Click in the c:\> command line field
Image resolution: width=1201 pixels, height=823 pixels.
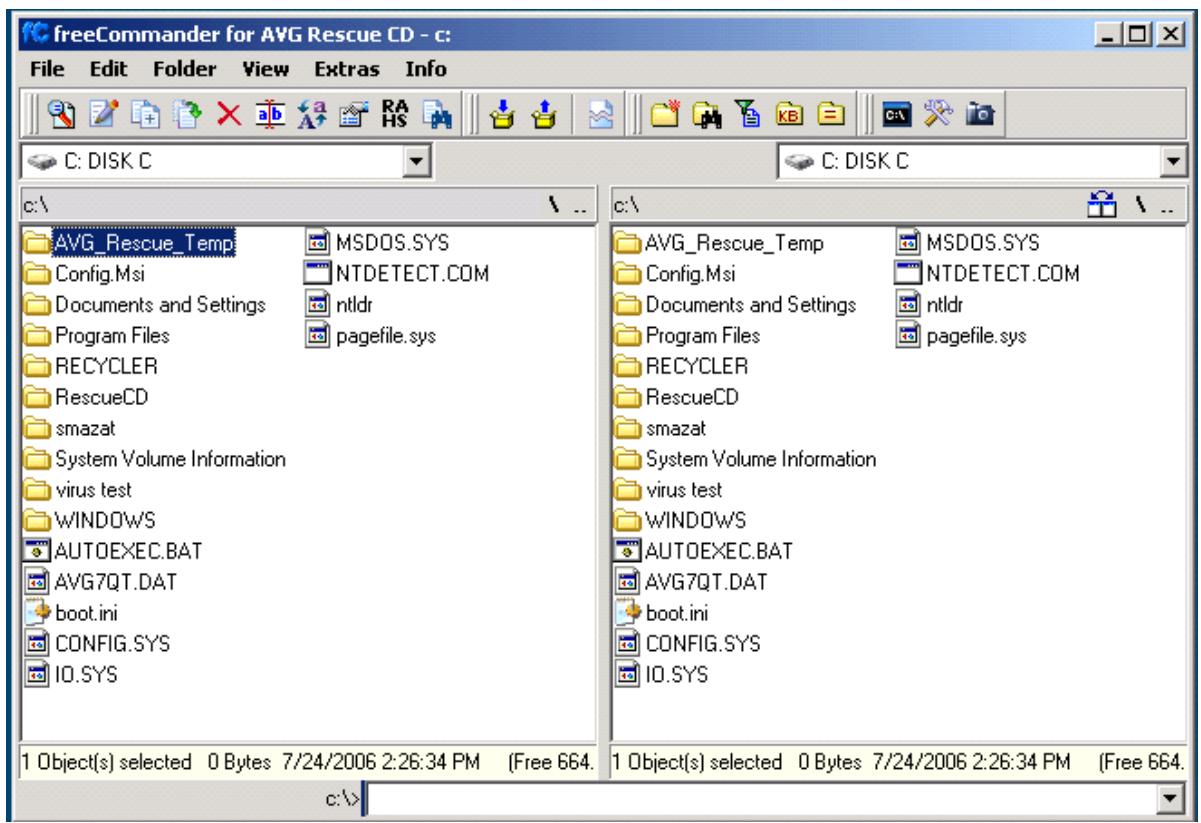[x=766, y=799]
